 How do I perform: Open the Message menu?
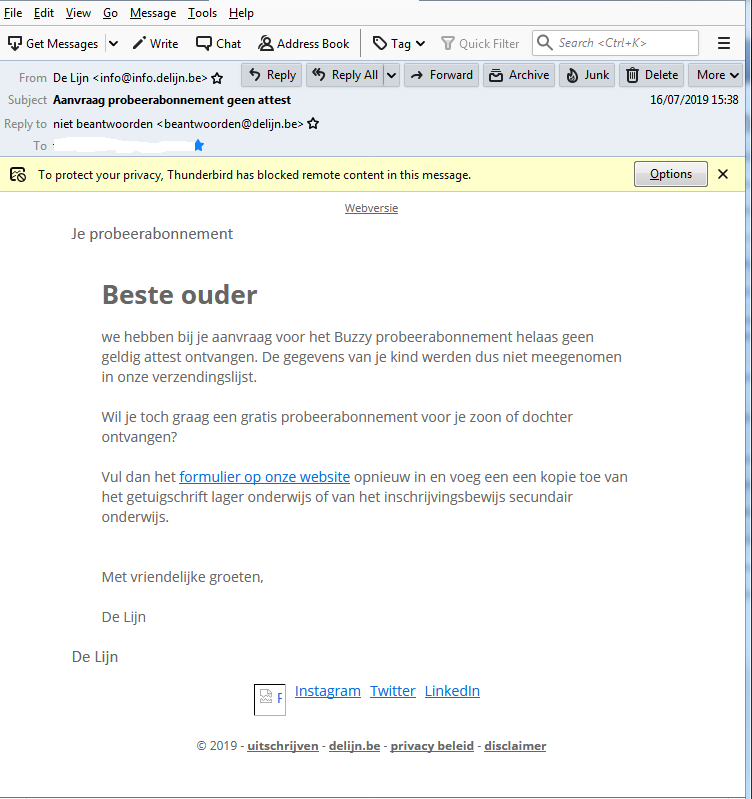pyautogui.click(x=152, y=13)
